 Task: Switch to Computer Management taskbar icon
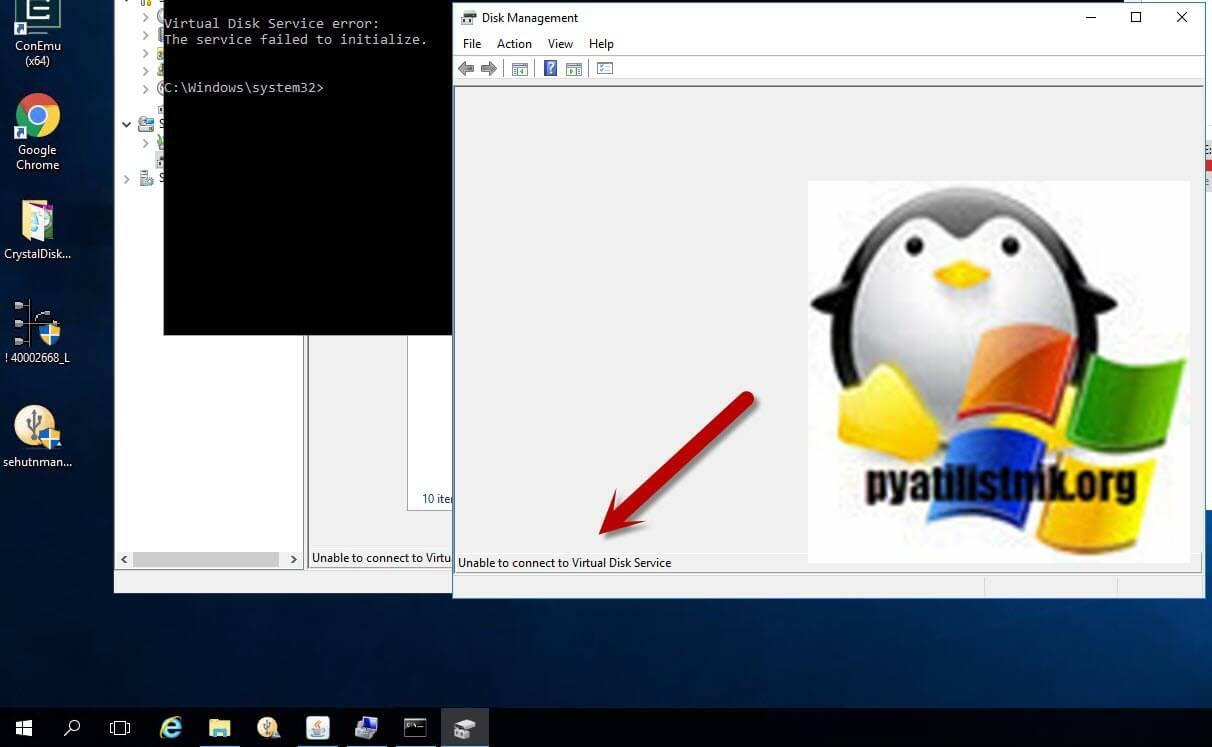point(366,727)
